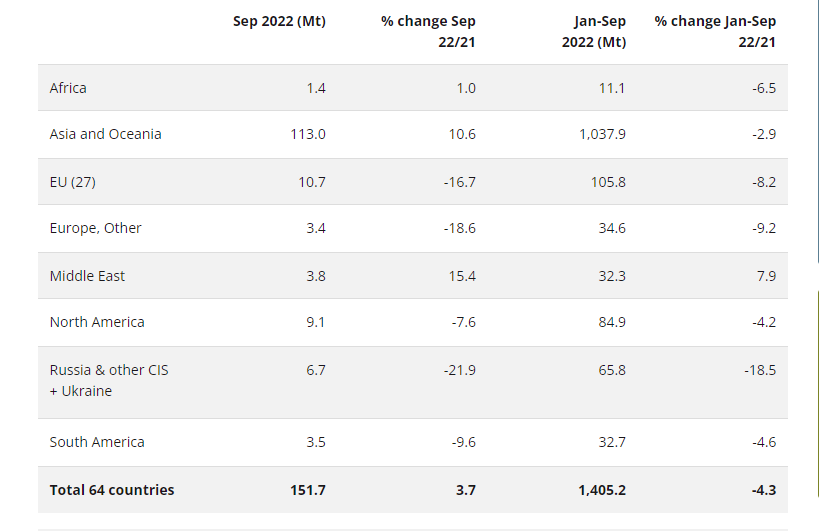Click the "Sep 2022 (Mt)" column header

[x=279, y=21]
